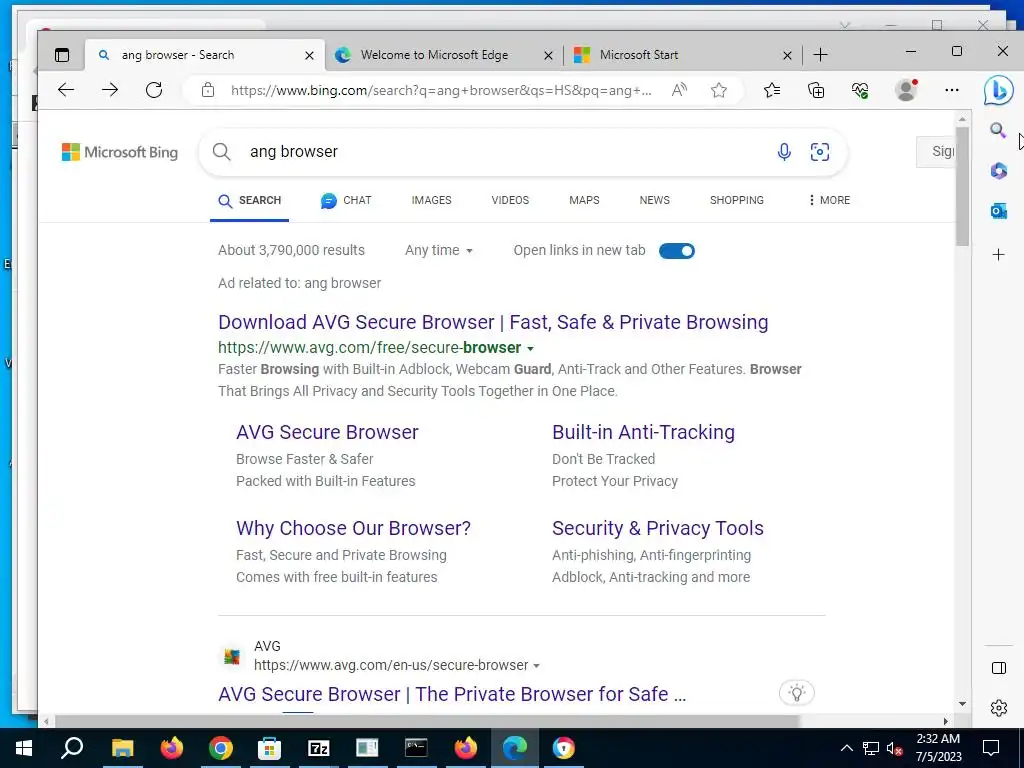Go forward with the arrow button
This screenshot has height=768, width=1024.
[x=110, y=90]
